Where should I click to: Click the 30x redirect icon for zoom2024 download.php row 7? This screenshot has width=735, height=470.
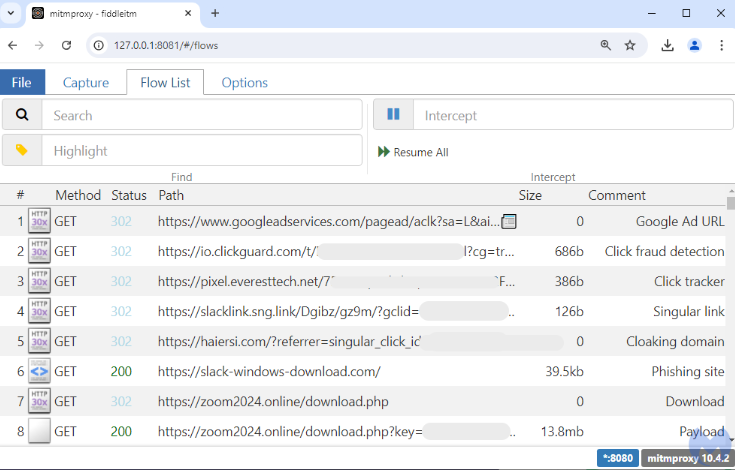tap(39, 401)
